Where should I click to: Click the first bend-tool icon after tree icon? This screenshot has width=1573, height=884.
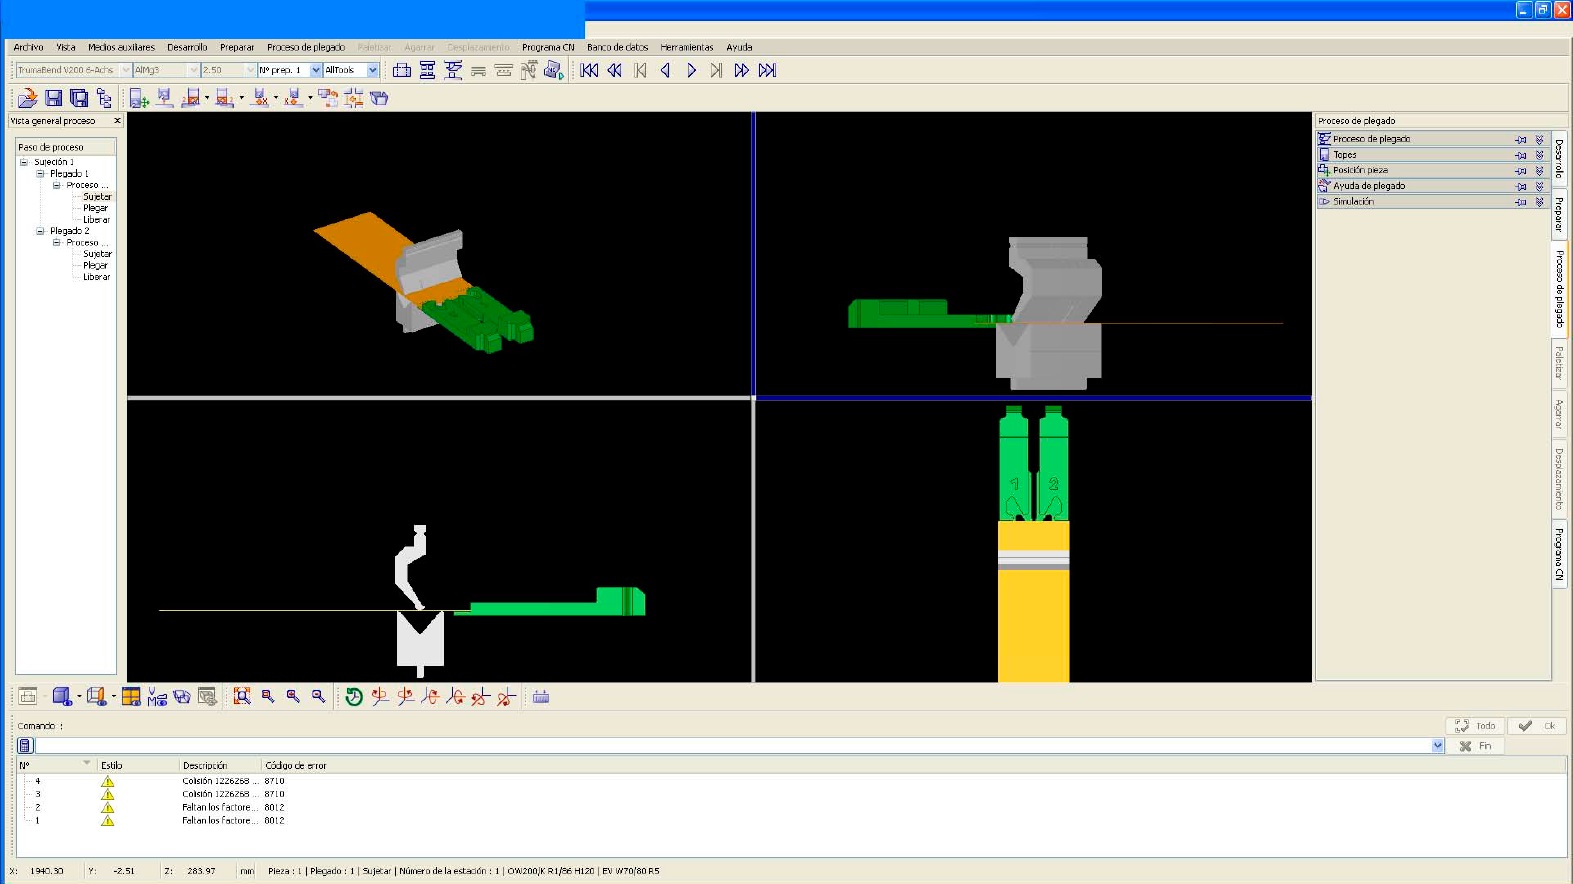pos(139,97)
